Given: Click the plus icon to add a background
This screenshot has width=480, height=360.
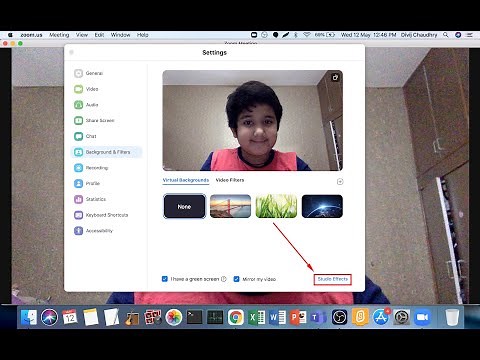Looking at the screenshot, I should pyautogui.click(x=340, y=182).
